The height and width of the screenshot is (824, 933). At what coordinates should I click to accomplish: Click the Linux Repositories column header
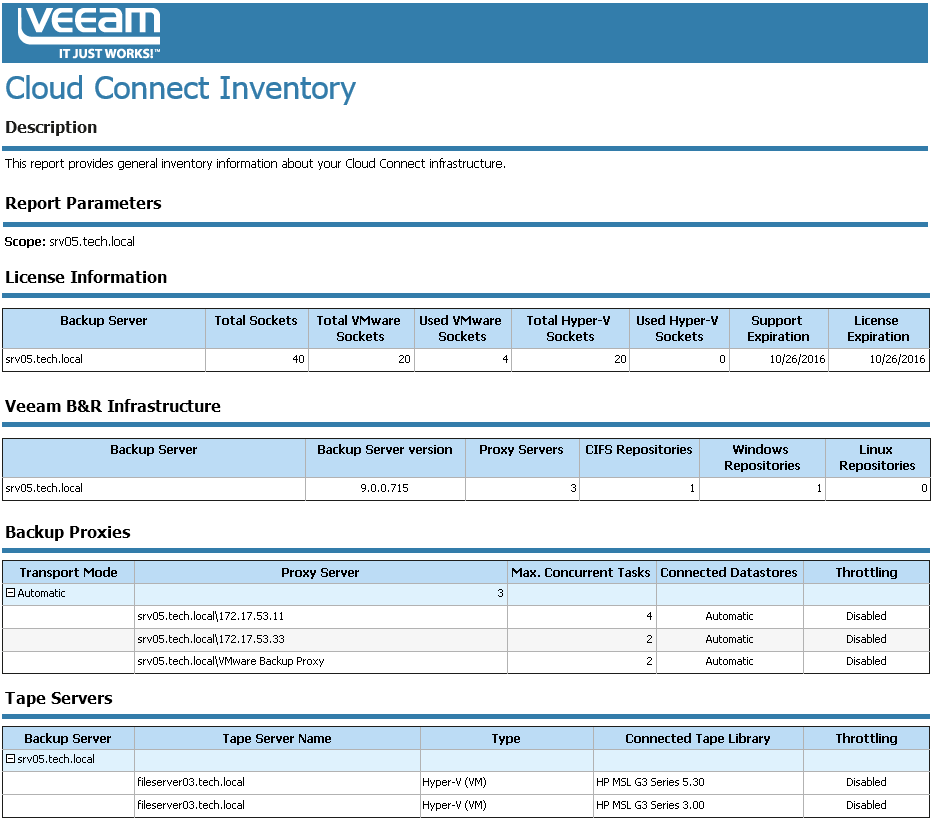coord(877,458)
